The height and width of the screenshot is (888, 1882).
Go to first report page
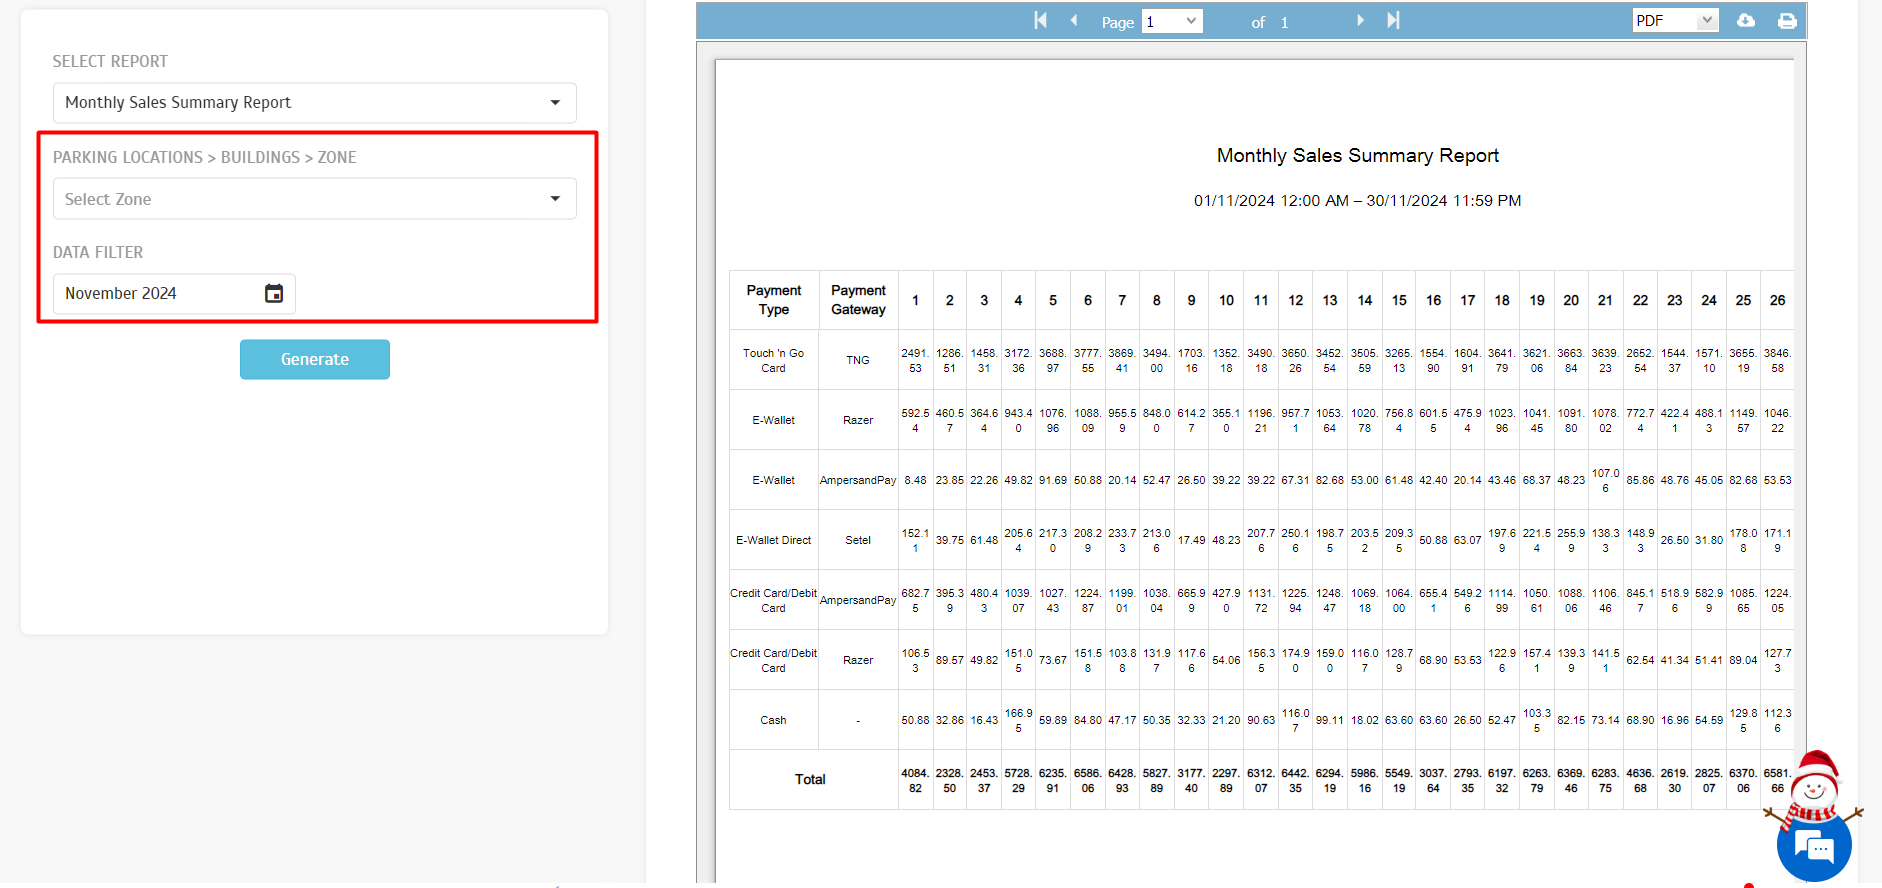[x=1040, y=21]
